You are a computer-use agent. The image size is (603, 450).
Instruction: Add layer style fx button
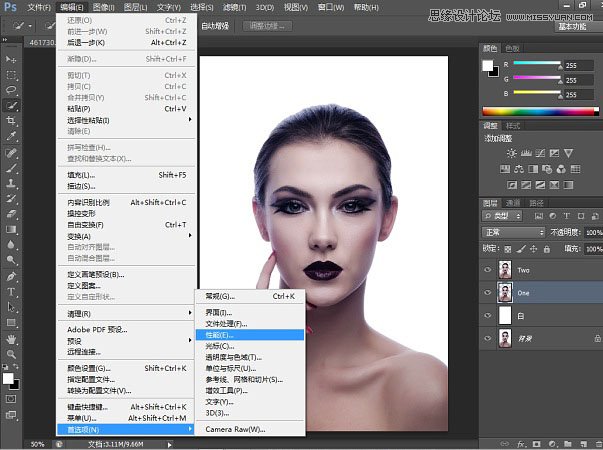(x=521, y=444)
